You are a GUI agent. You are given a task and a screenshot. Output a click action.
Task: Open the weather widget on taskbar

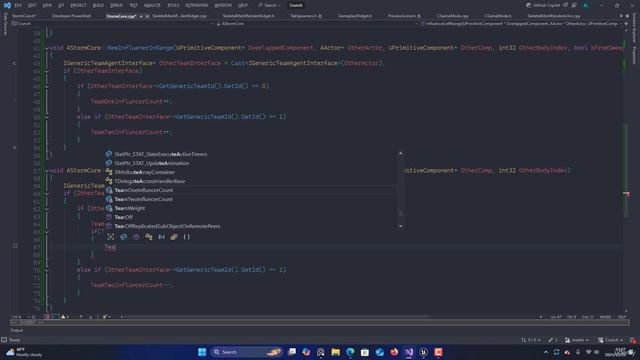tap(24, 352)
